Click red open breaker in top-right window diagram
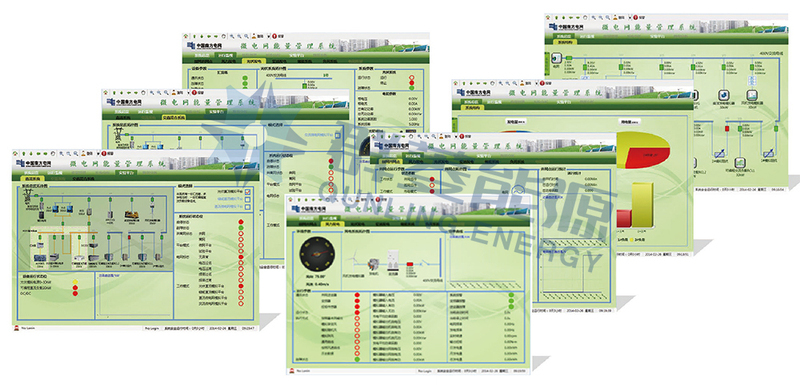 (727, 128)
